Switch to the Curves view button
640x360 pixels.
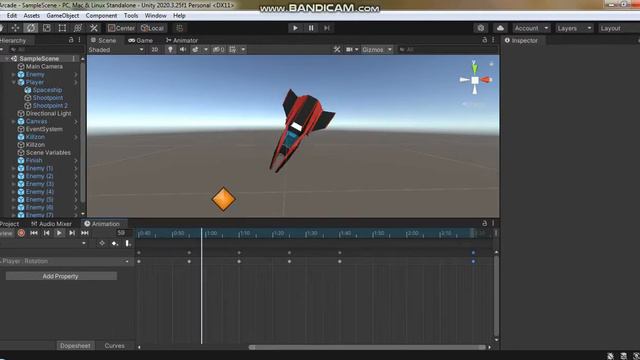click(x=115, y=346)
